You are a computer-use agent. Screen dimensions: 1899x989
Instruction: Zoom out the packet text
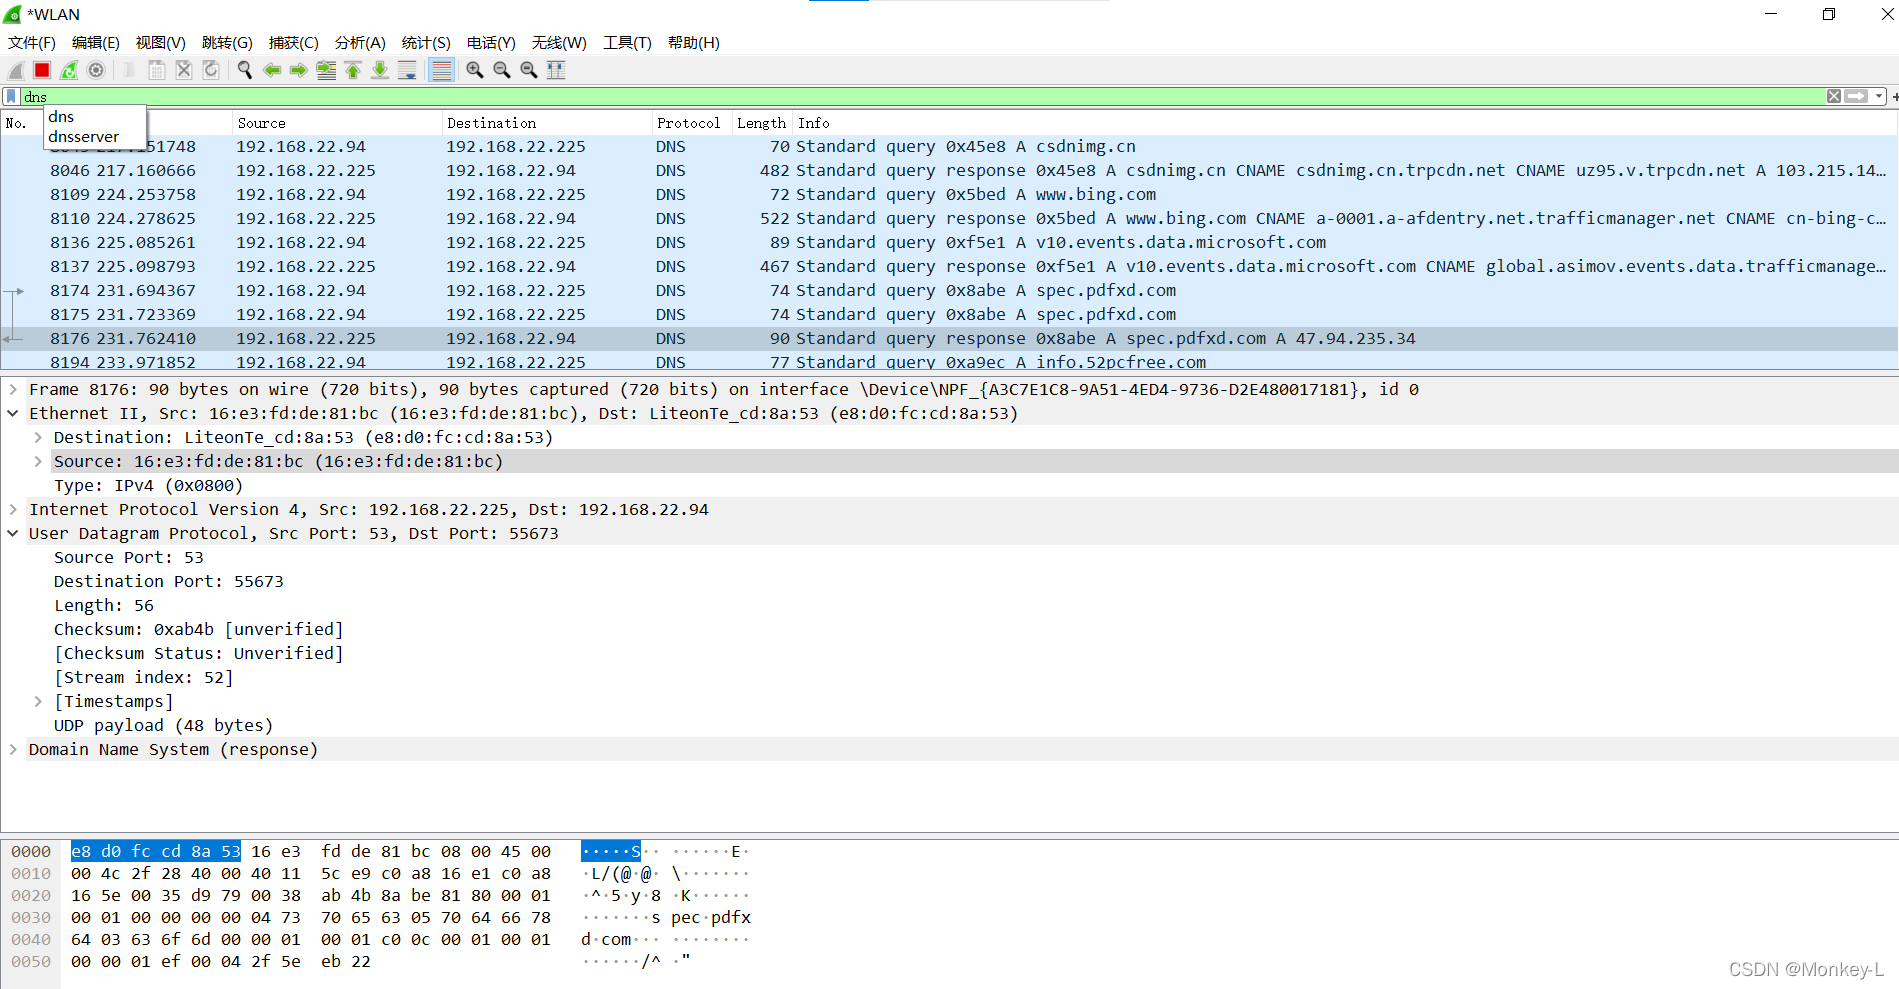click(502, 70)
